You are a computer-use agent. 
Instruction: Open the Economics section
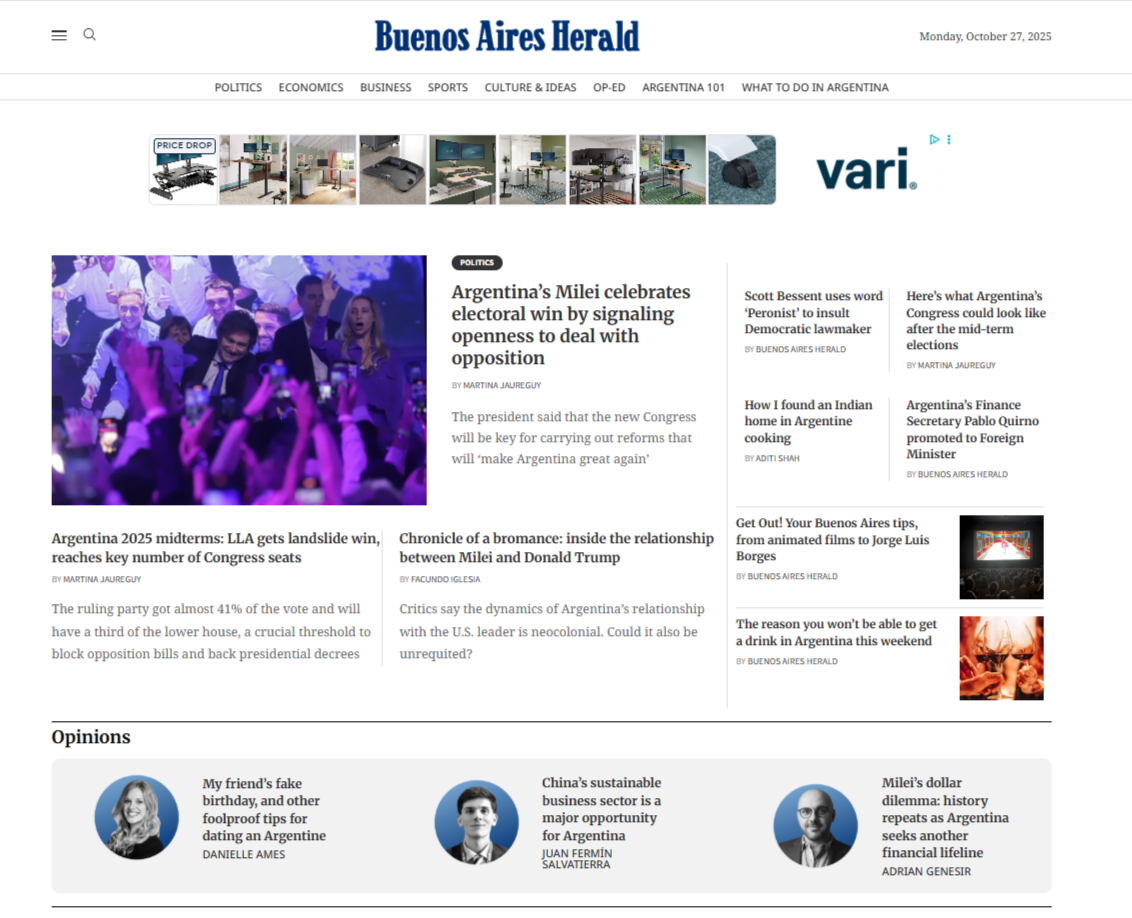tap(311, 87)
